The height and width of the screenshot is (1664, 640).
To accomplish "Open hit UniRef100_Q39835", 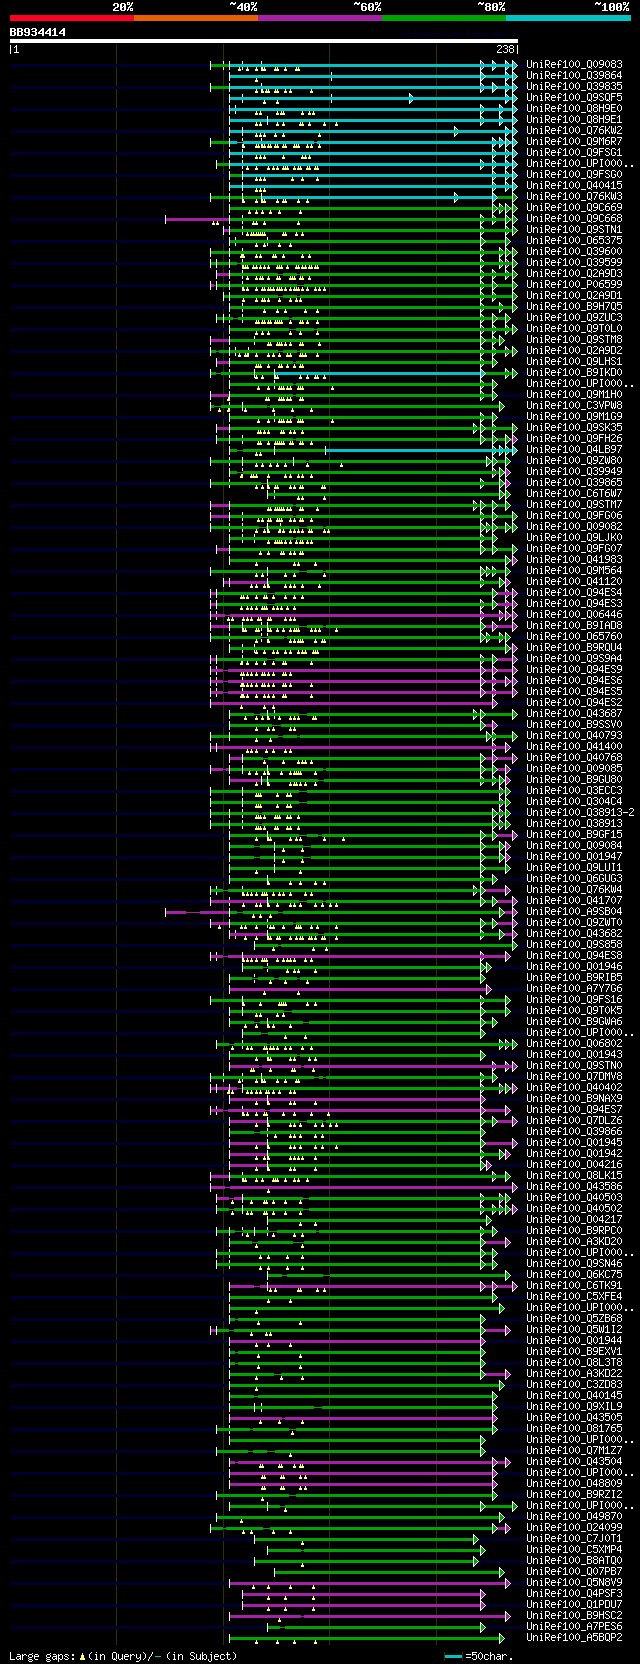I will [x=574, y=86].
